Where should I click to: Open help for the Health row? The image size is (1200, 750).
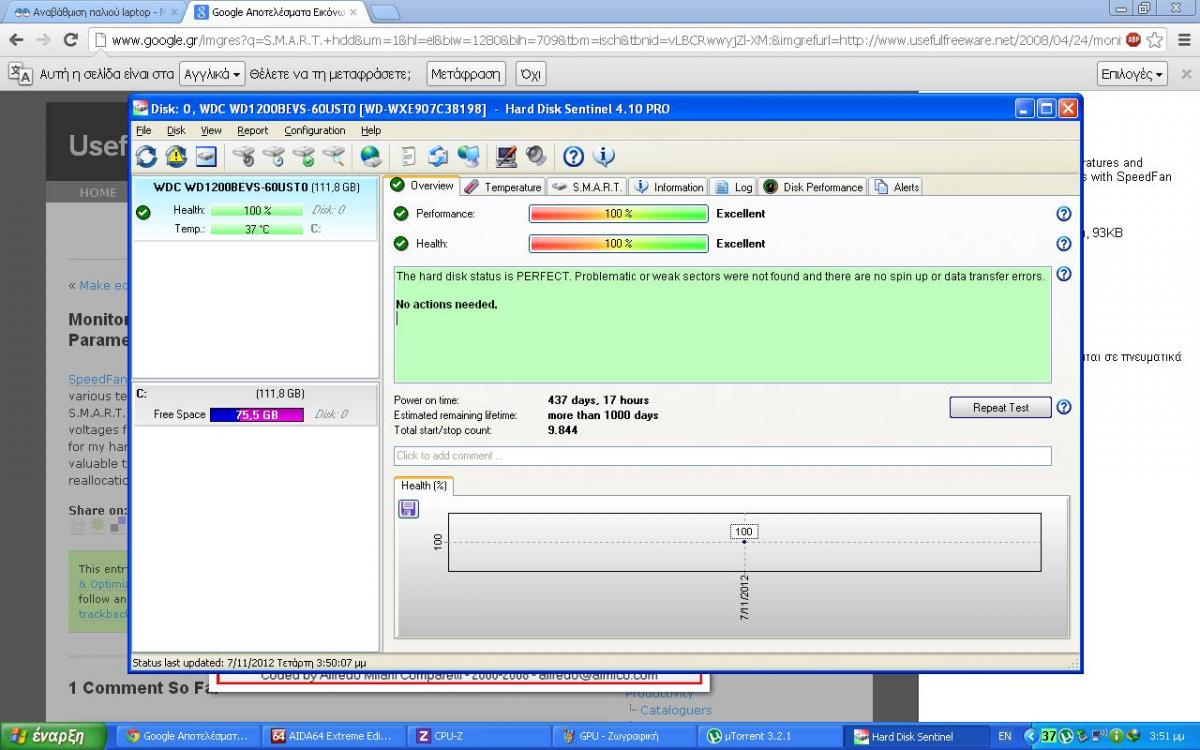[x=1064, y=244]
